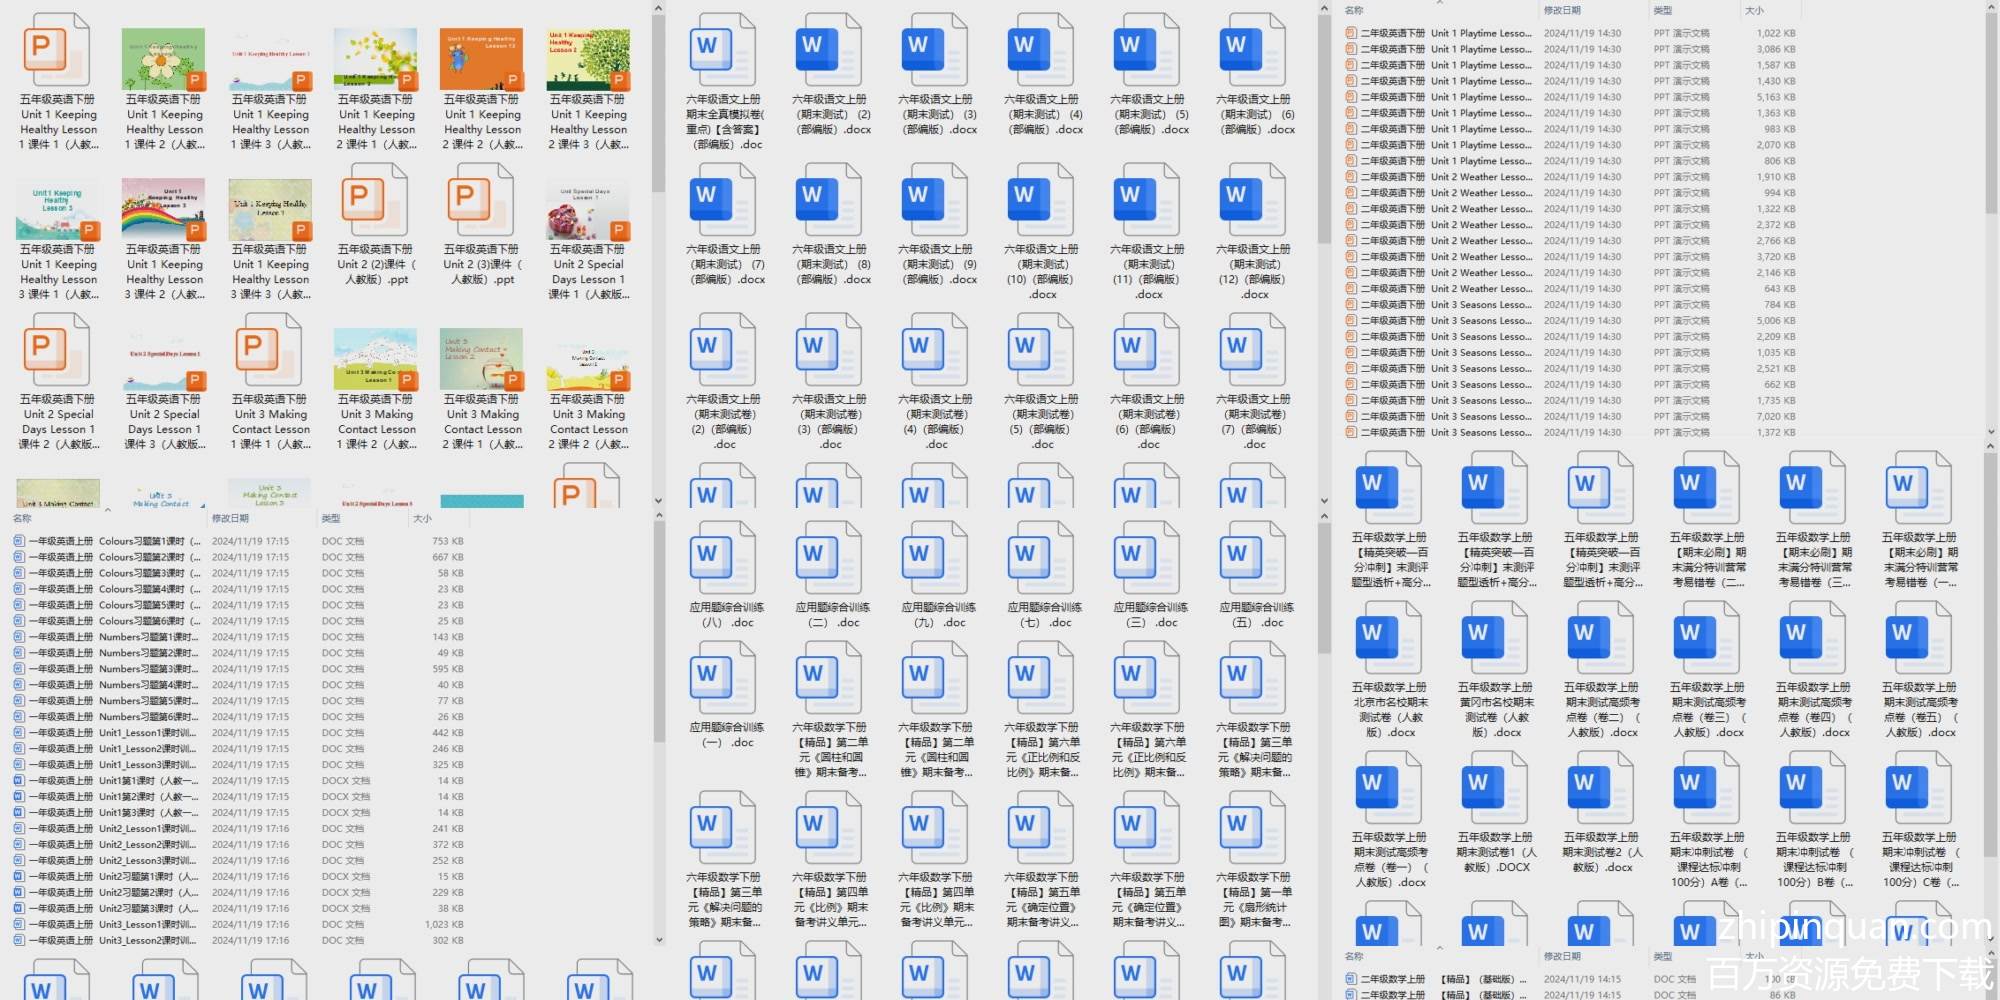Select 应用题综合训练（一）.doc Word file icon
The height and width of the screenshot is (1000, 2000).
[x=725, y=679]
